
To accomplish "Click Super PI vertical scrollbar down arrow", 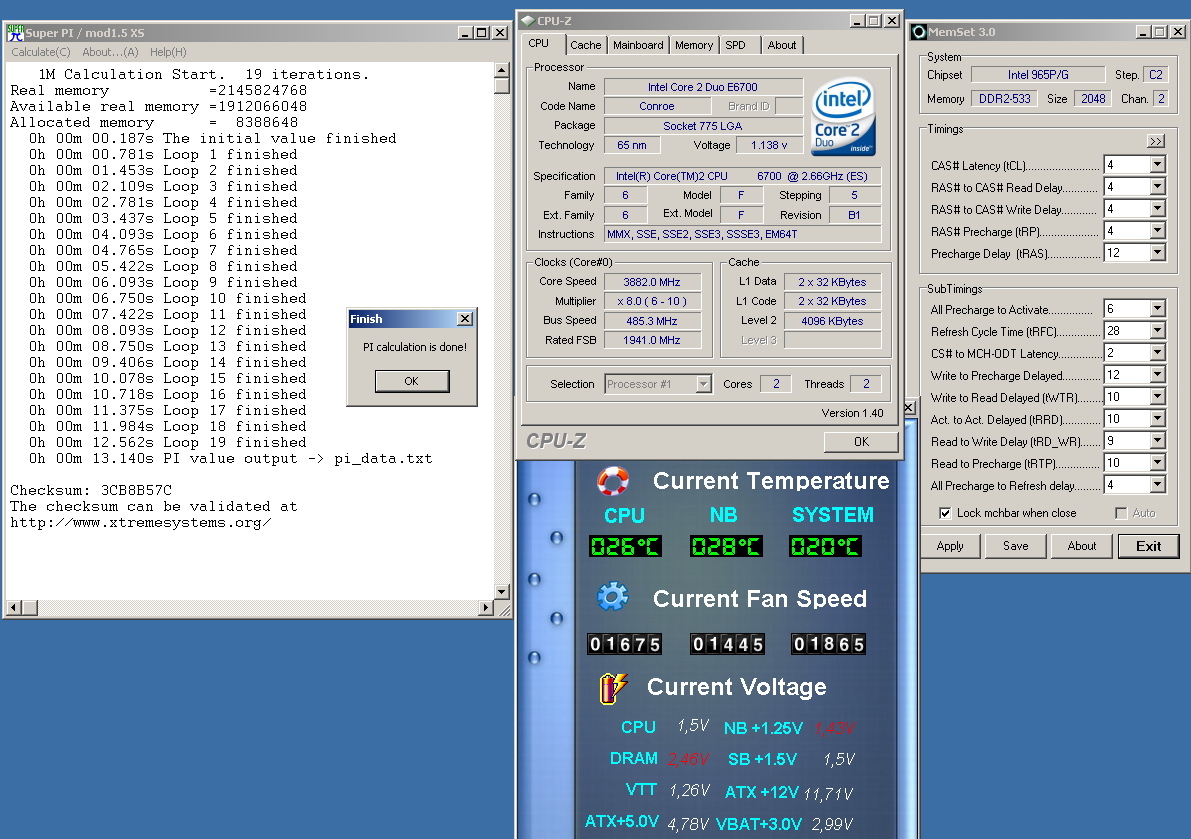I will coord(501,591).
